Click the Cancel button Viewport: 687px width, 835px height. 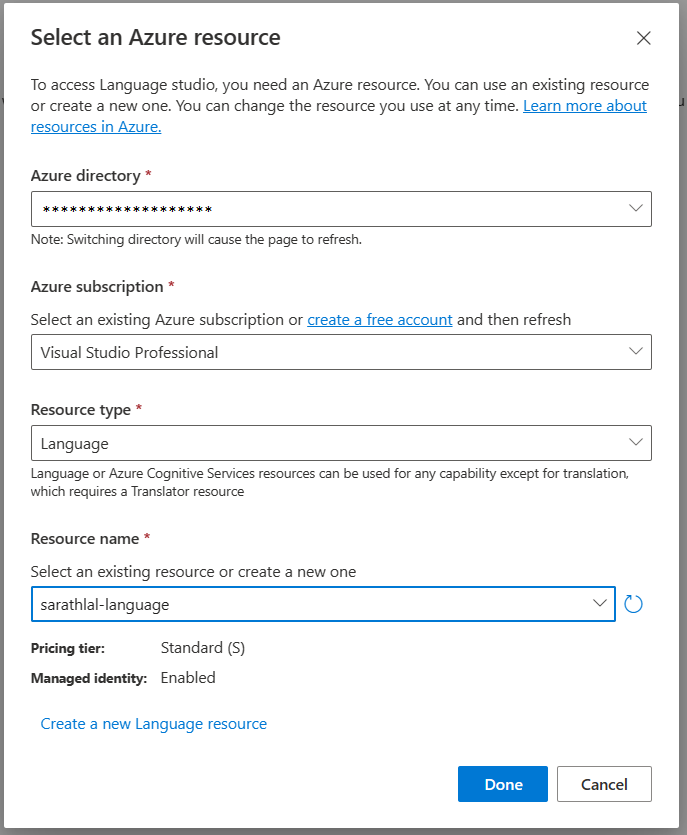(x=604, y=784)
